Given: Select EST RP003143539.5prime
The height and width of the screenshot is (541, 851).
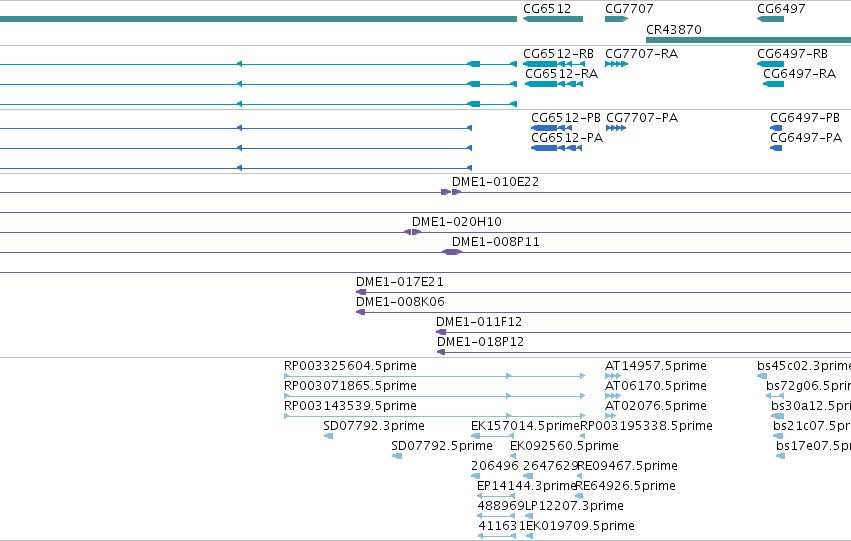Looking at the screenshot, I should tap(434, 416).
